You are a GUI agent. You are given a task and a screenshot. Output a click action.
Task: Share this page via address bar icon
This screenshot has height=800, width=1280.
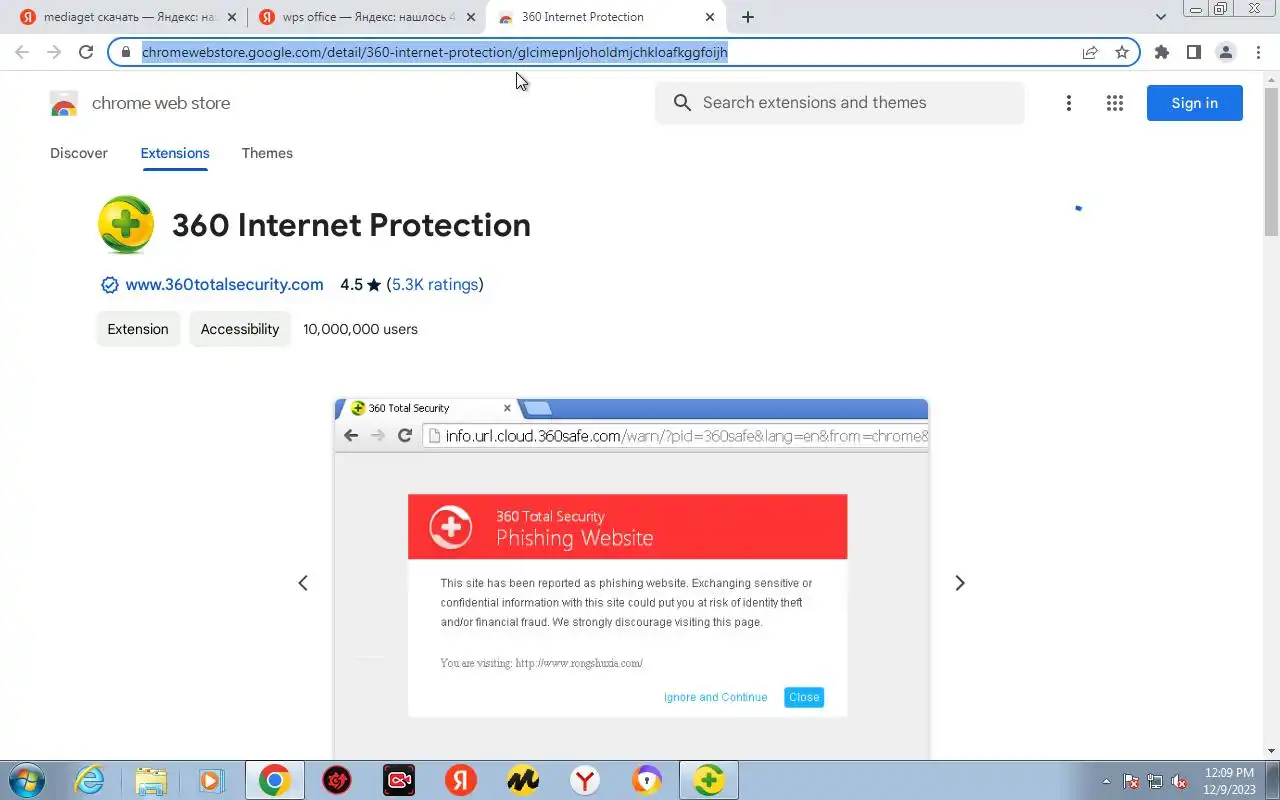point(1090,52)
